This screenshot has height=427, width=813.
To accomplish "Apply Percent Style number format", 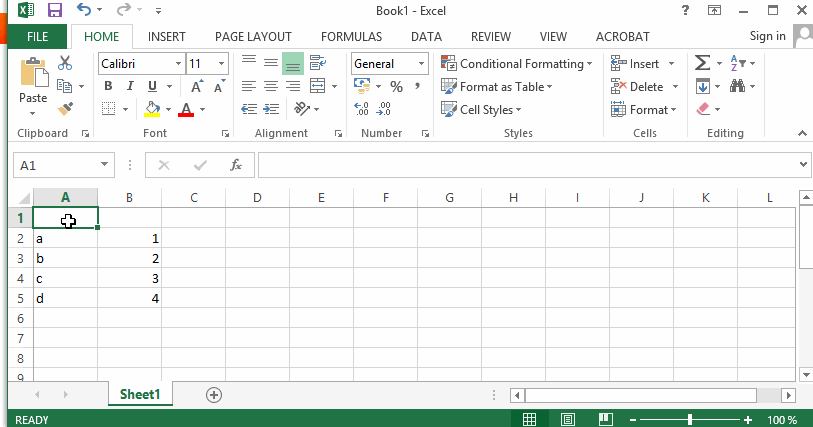I will [397, 86].
